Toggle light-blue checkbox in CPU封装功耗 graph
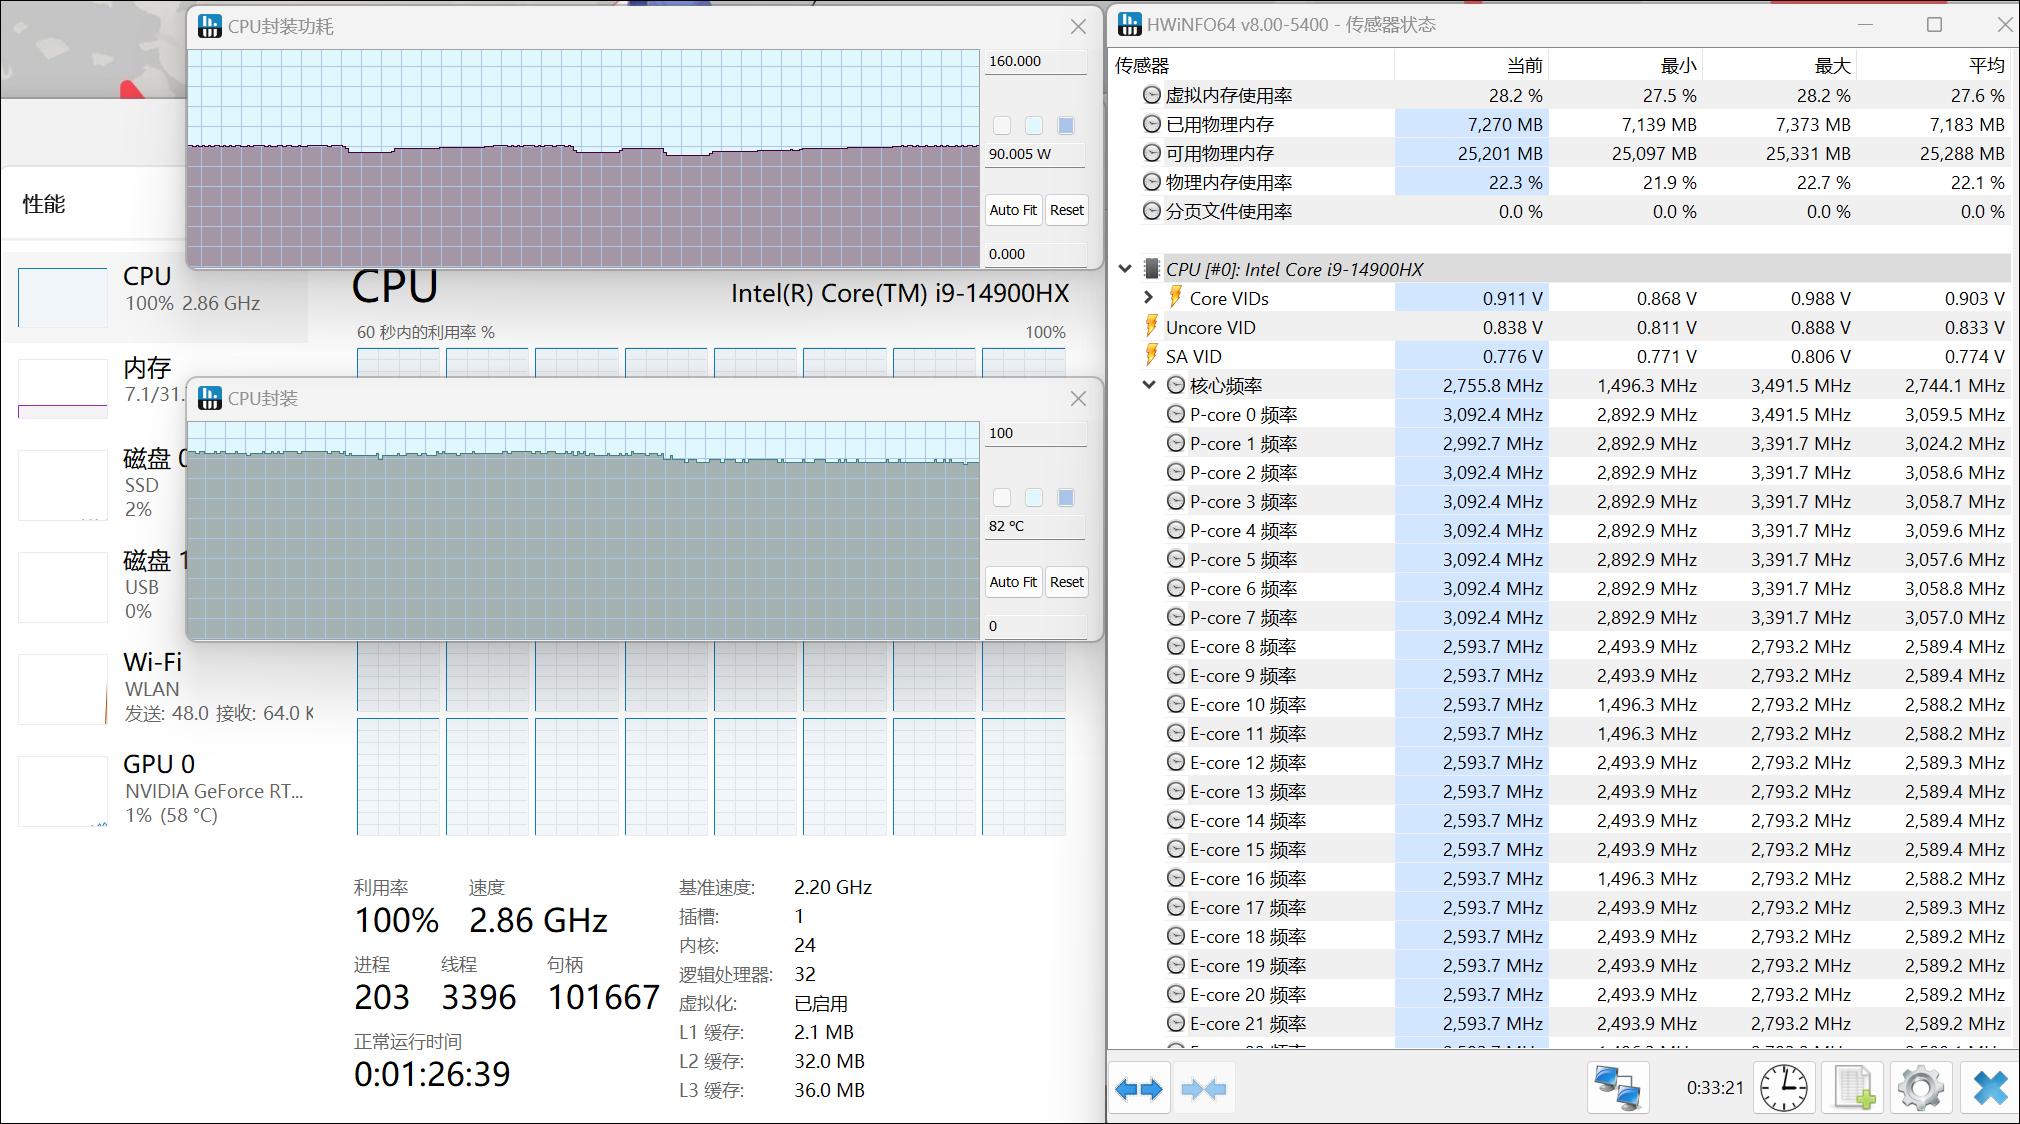Image resolution: width=2020 pixels, height=1124 pixels. coord(1034,126)
